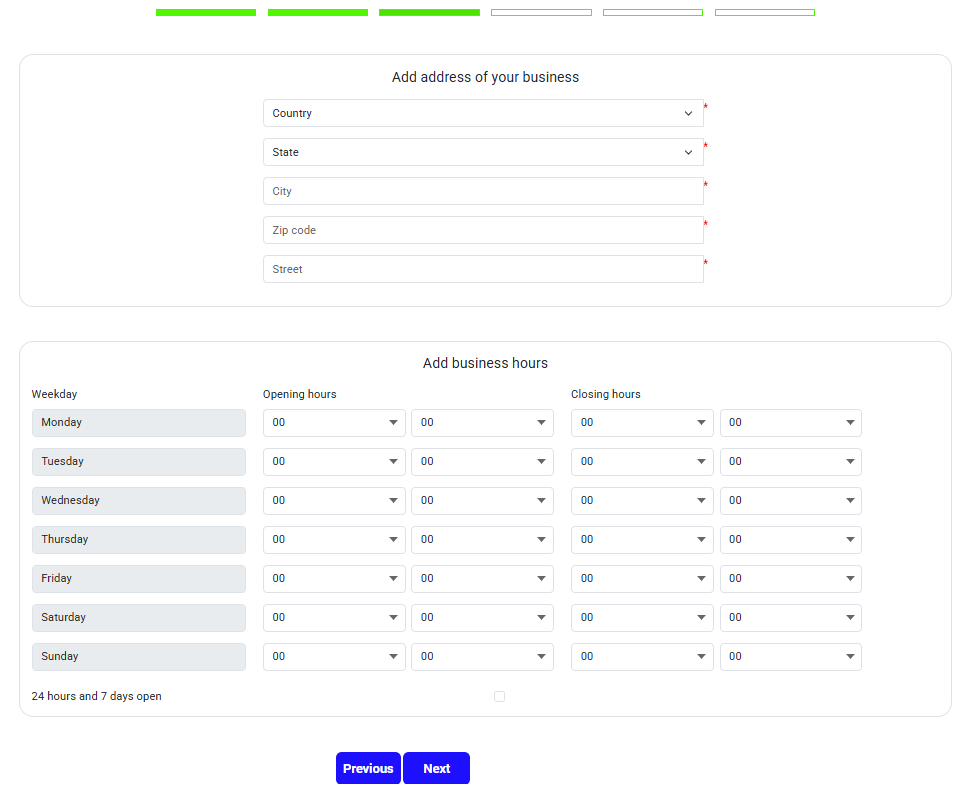
Task: Click the Previous button
Action: pos(368,768)
